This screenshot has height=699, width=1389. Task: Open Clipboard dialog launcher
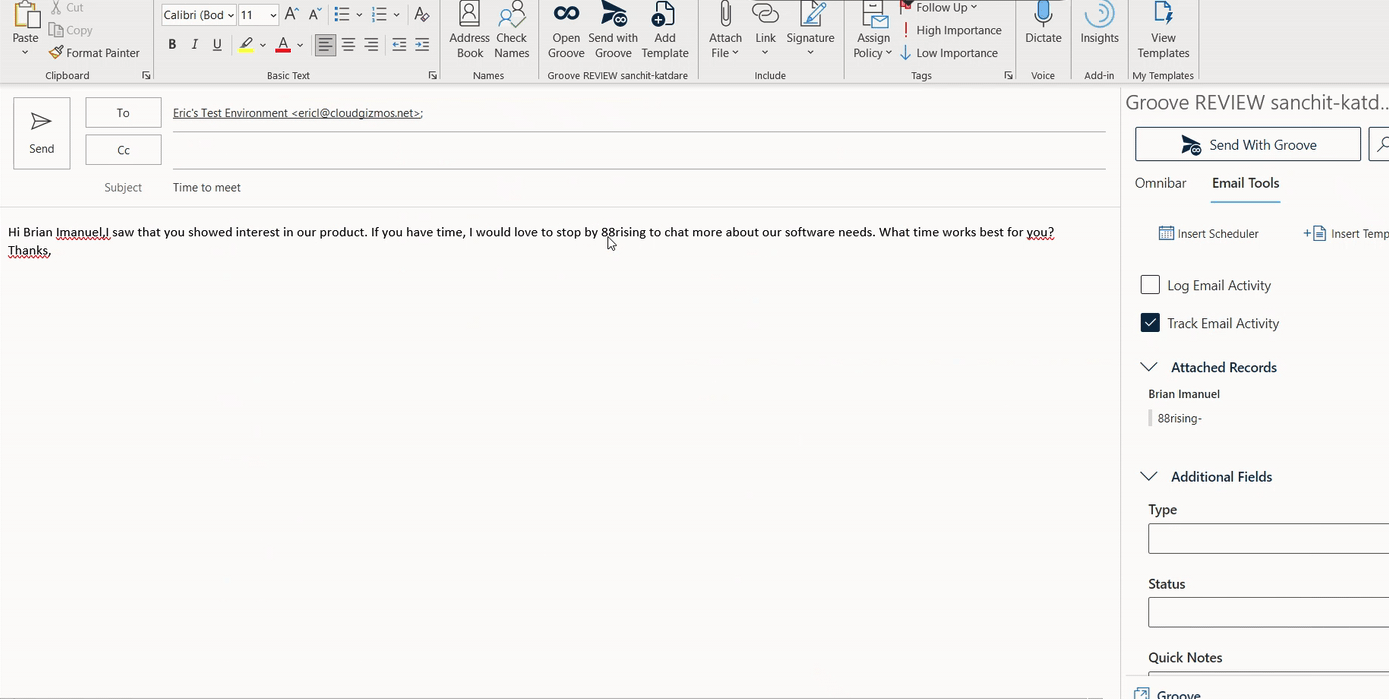pos(146,76)
